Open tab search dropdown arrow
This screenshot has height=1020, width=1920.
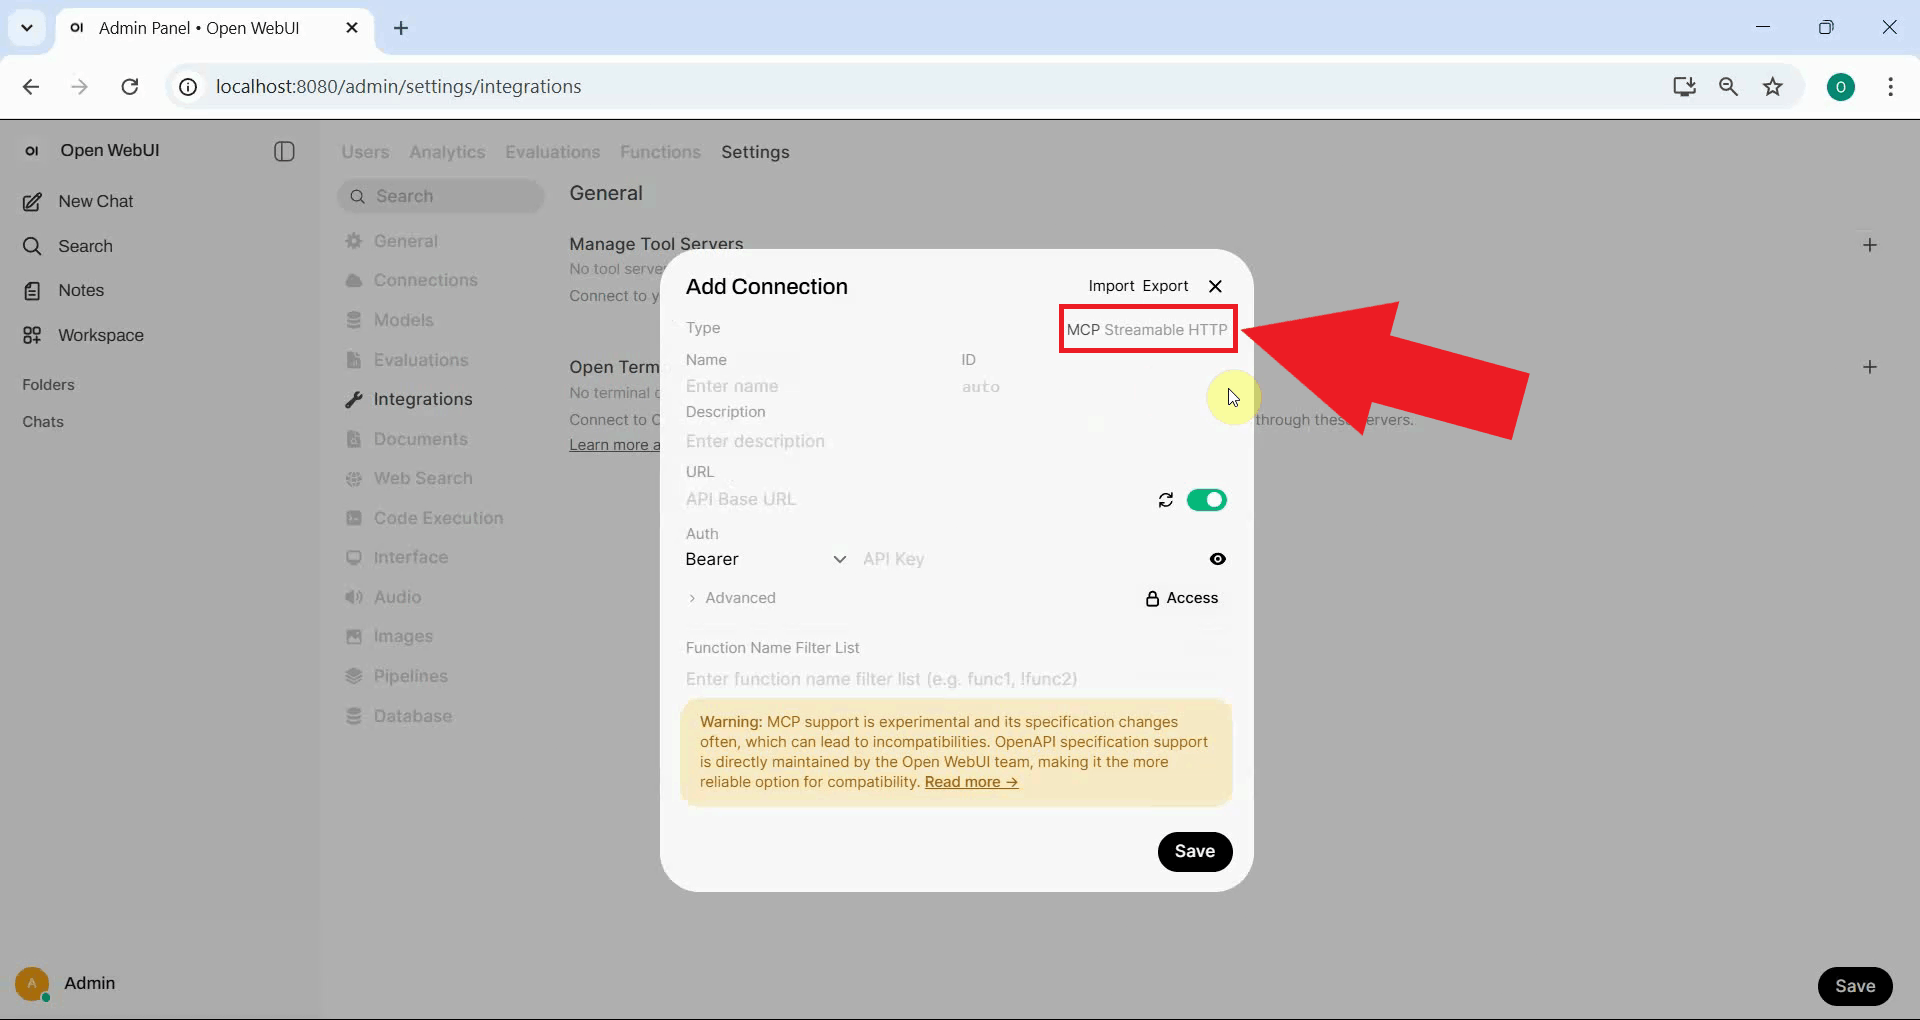point(27,28)
